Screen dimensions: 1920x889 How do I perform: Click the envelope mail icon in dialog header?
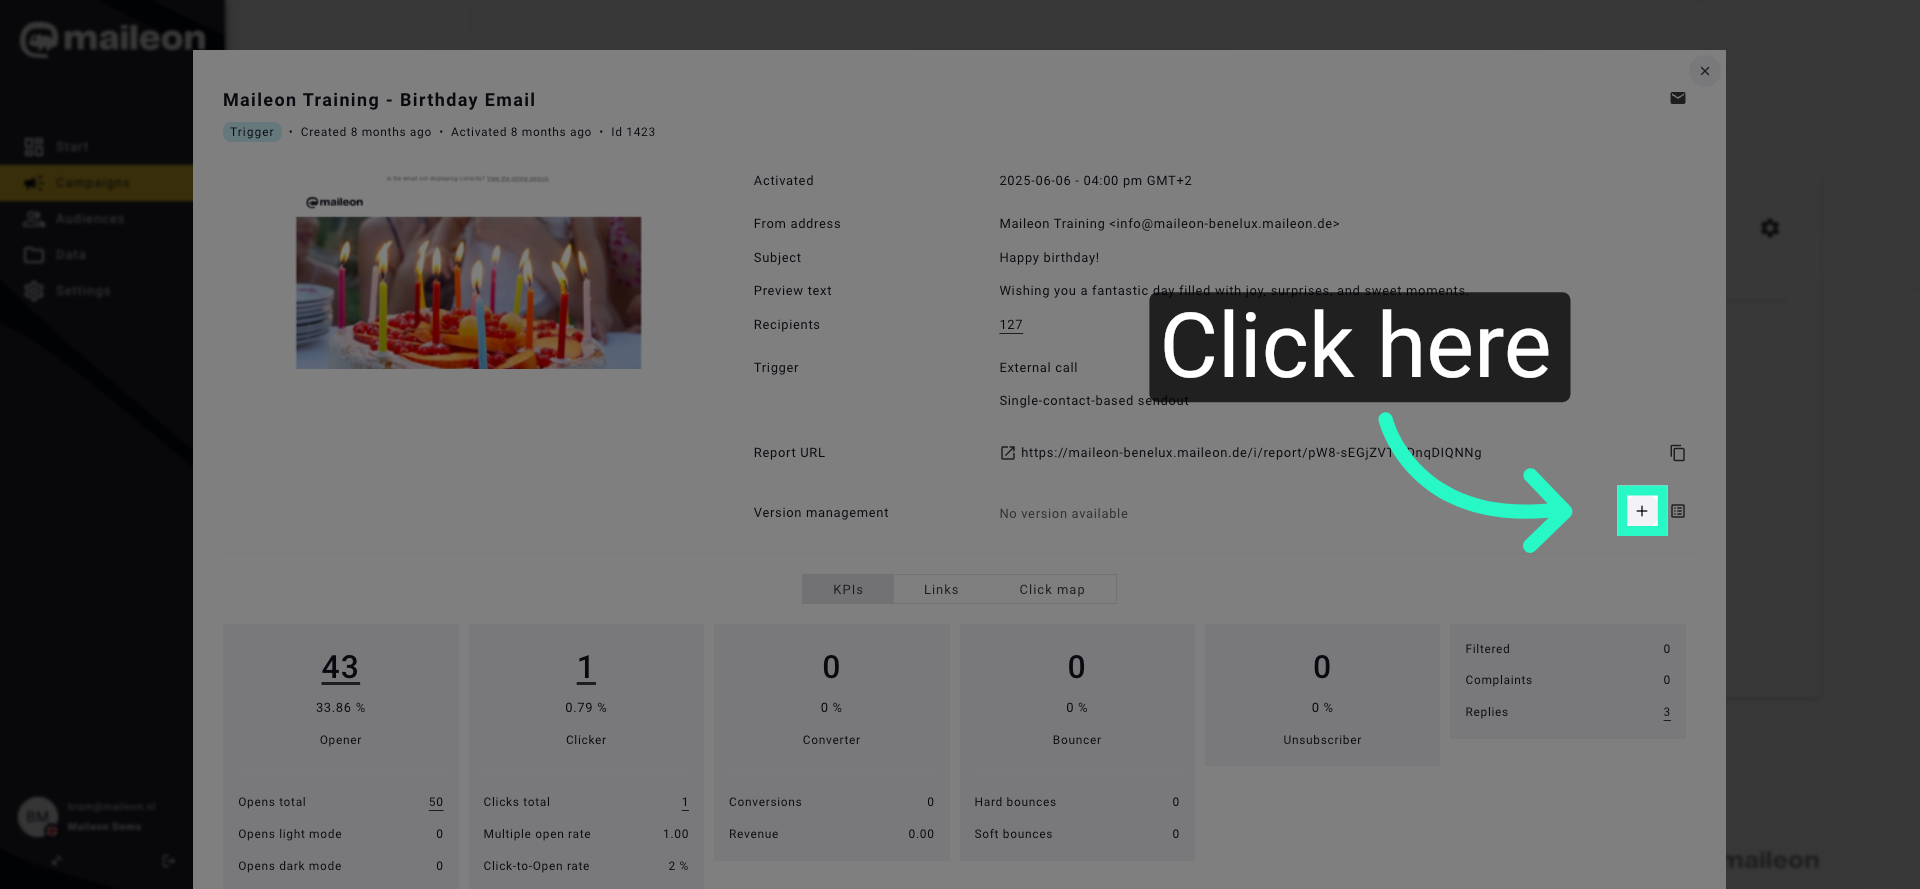(x=1678, y=98)
